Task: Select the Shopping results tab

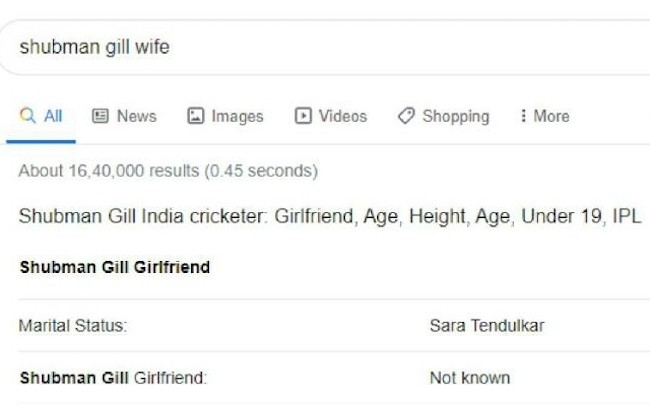Action: click(455, 116)
